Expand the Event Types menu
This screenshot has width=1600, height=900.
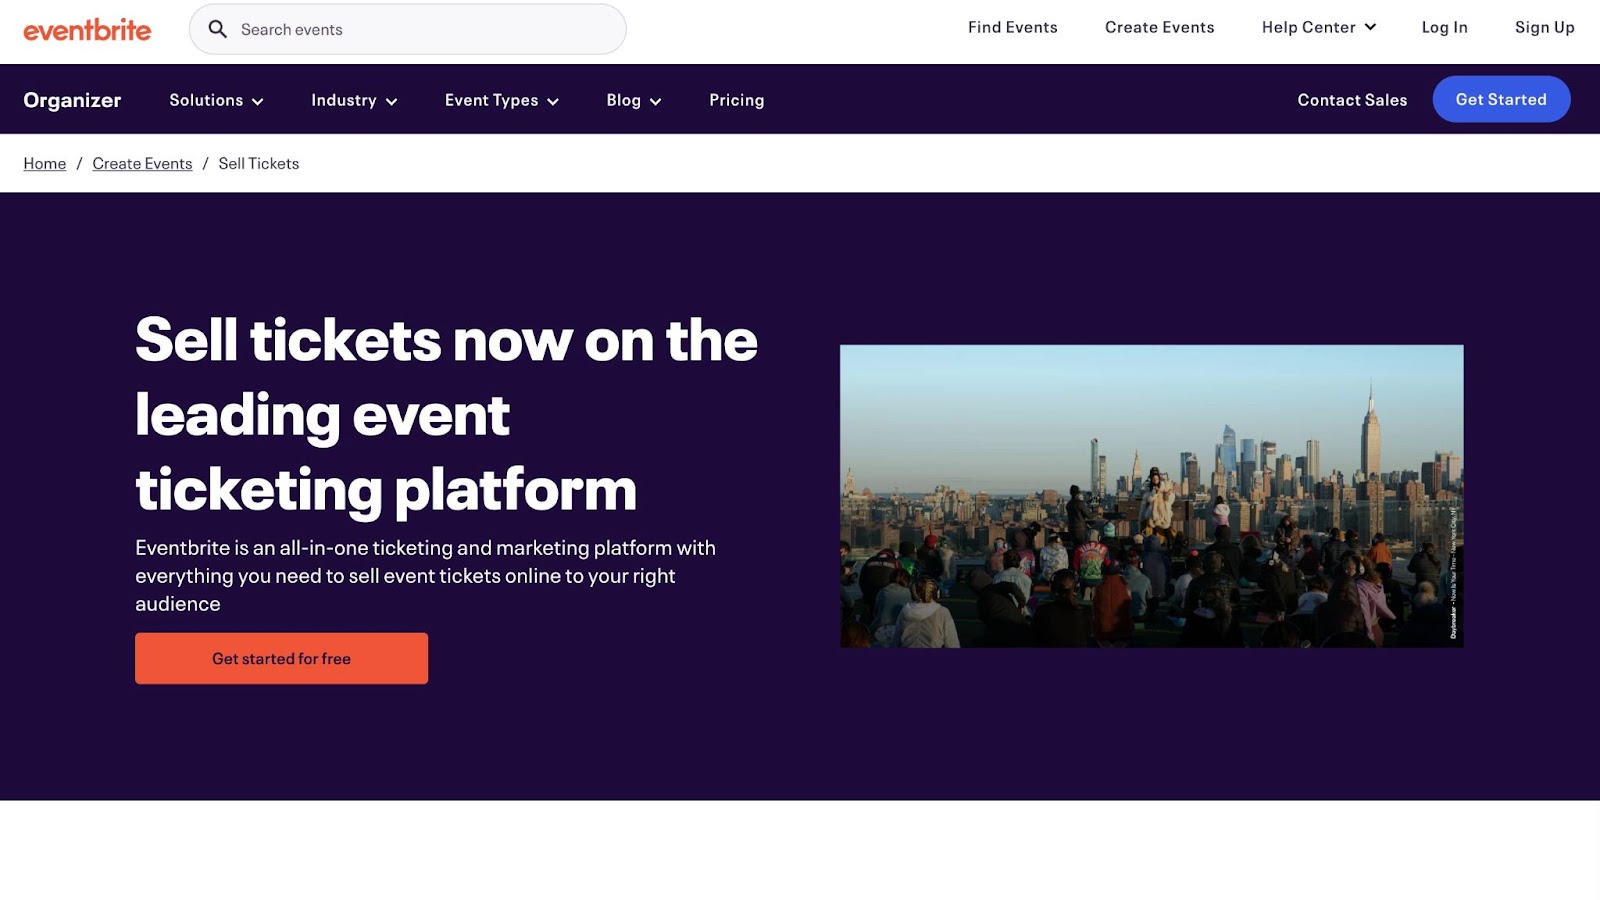[501, 100]
